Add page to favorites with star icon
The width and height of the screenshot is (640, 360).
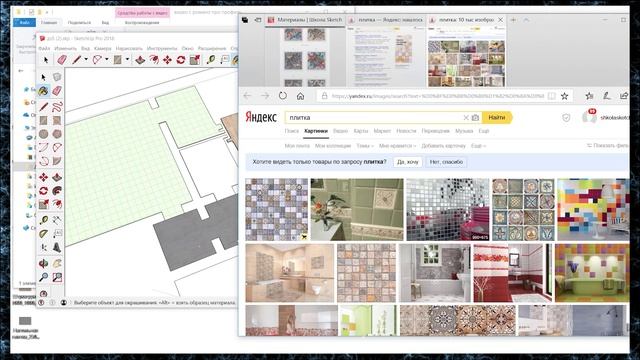point(564,96)
